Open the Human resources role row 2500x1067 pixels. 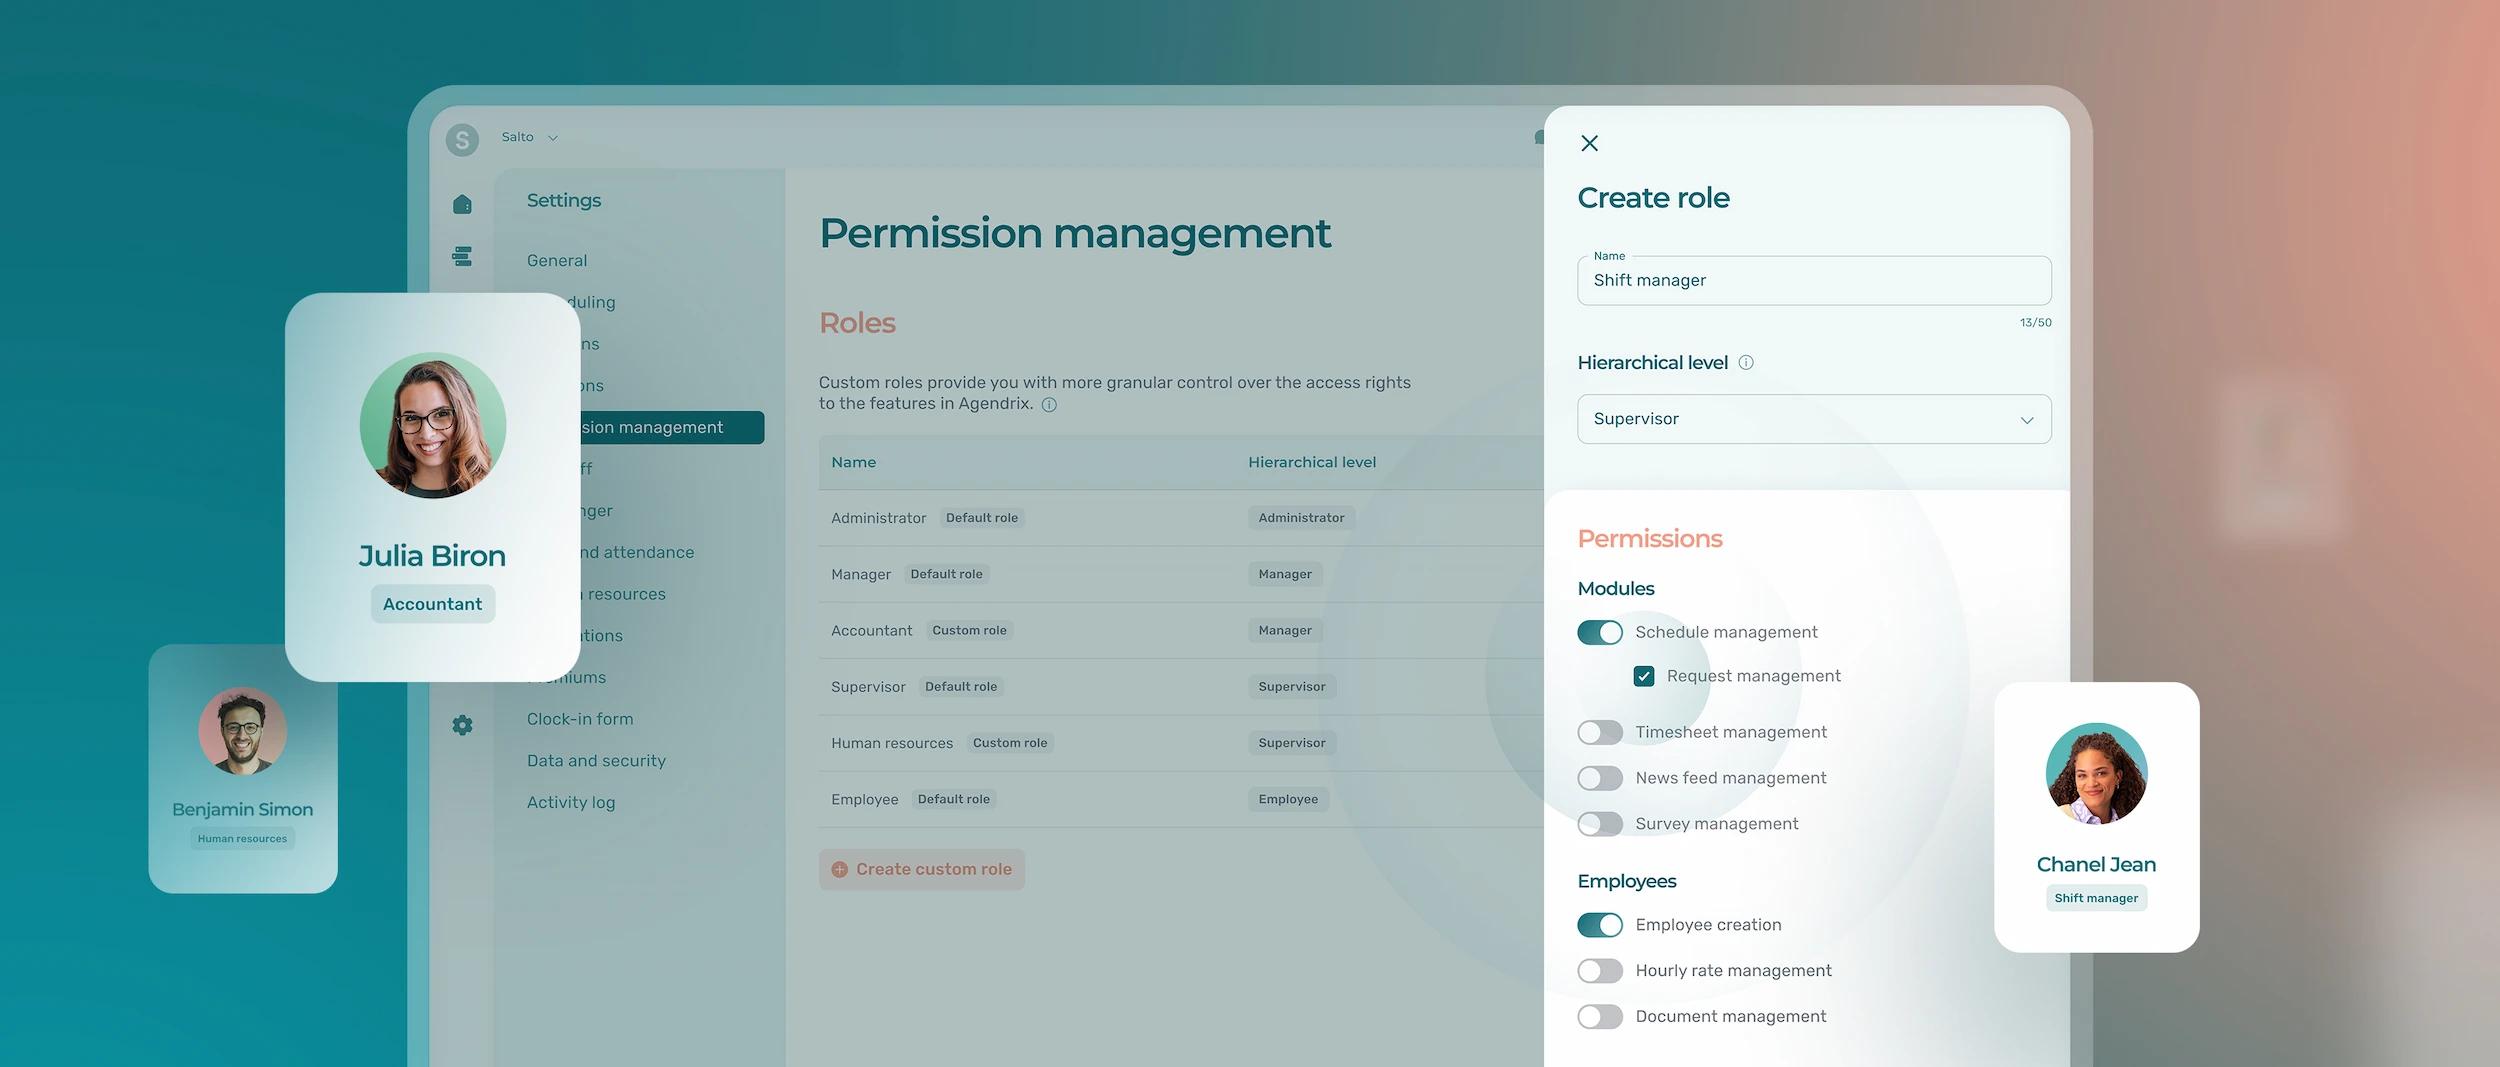point(1180,743)
